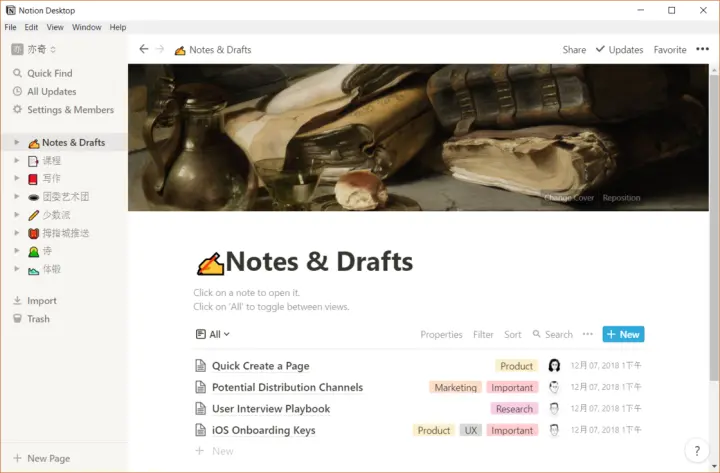Image resolution: width=720 pixels, height=473 pixels.
Task: Click the Settings & Members gear icon
Action: pyautogui.click(x=17, y=109)
